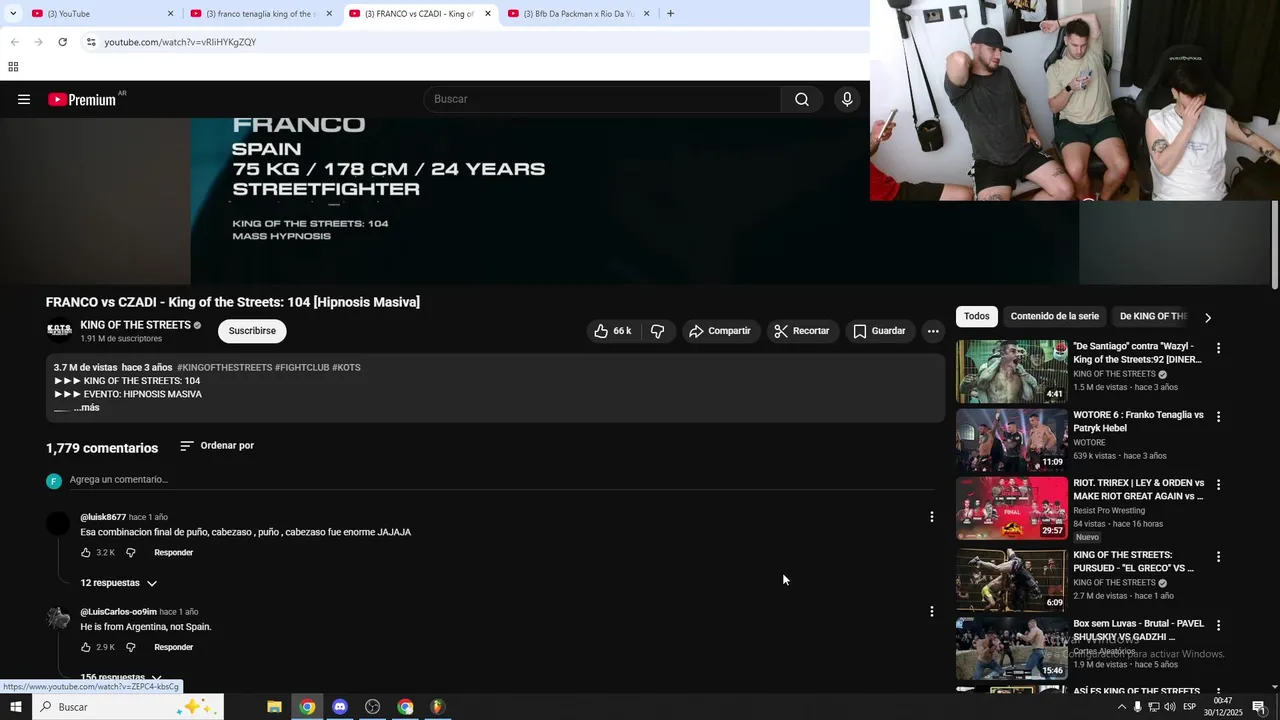
Task: Reply to @LuisCarlos-oo9im with Responder
Action: (173, 647)
